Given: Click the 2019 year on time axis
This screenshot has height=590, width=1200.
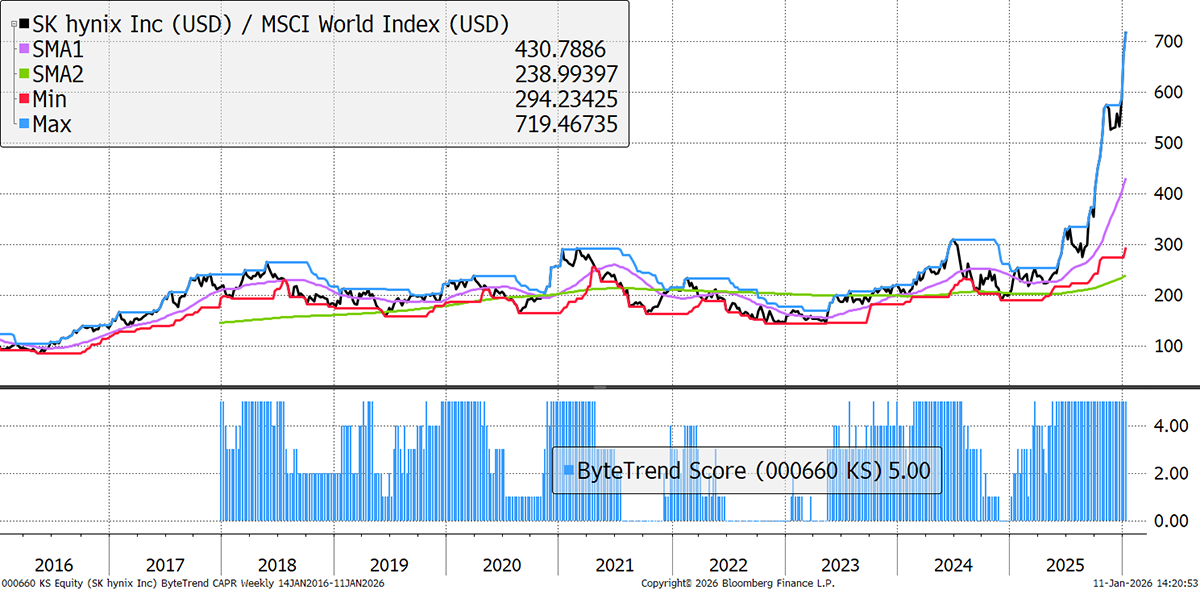Looking at the screenshot, I should [390, 564].
